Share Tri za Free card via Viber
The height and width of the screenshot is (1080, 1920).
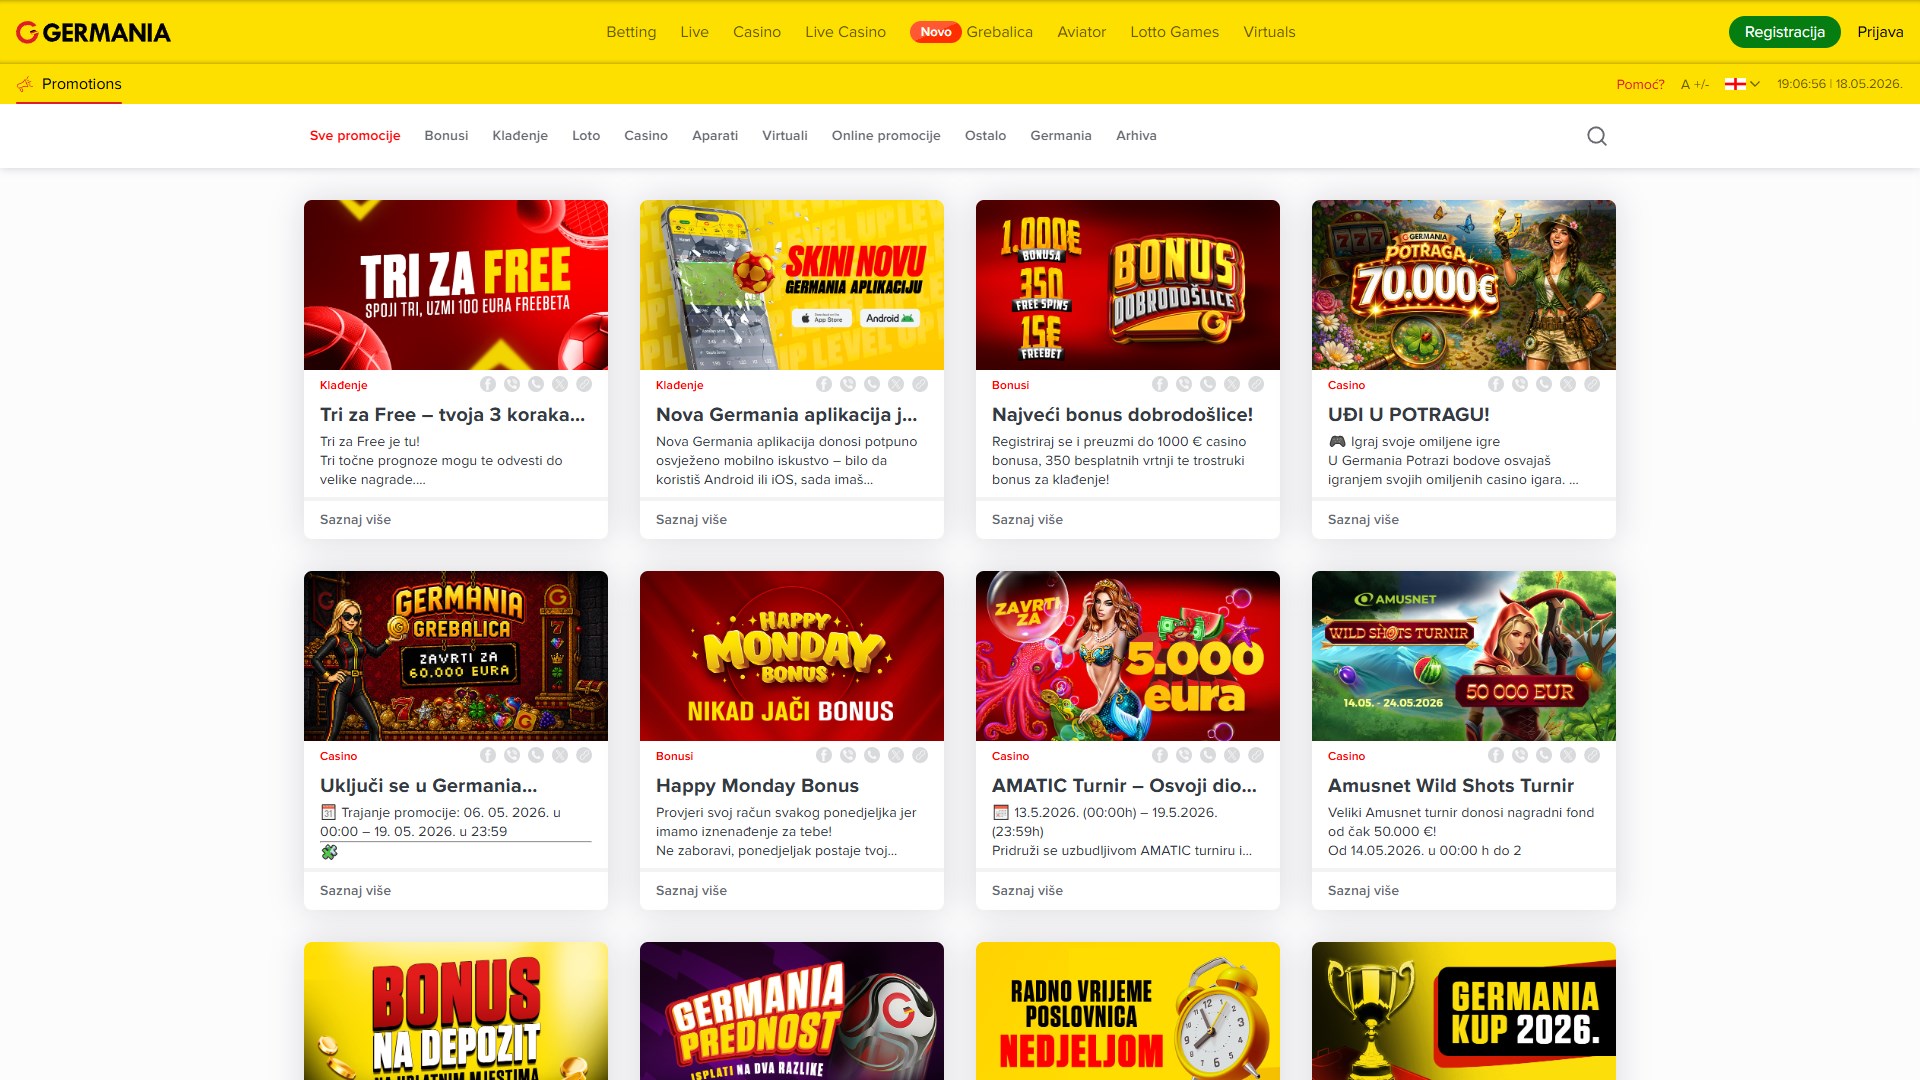click(512, 384)
